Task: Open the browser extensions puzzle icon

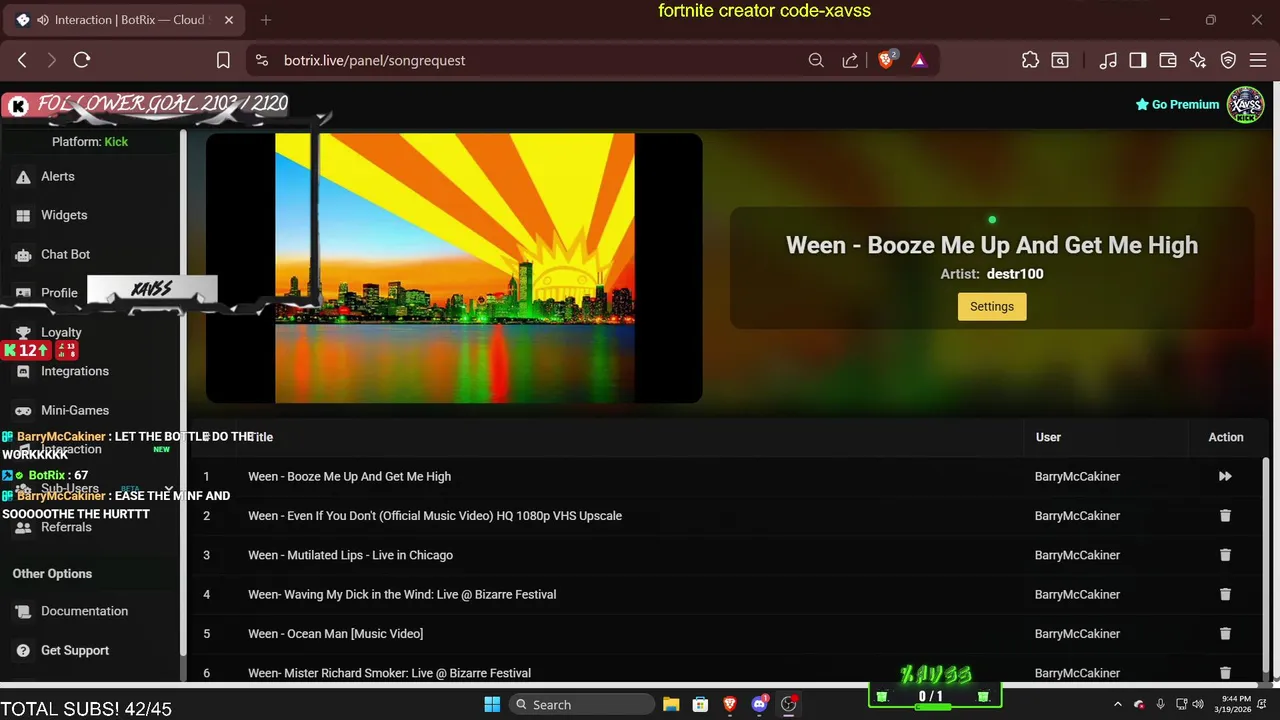Action: point(1030,60)
